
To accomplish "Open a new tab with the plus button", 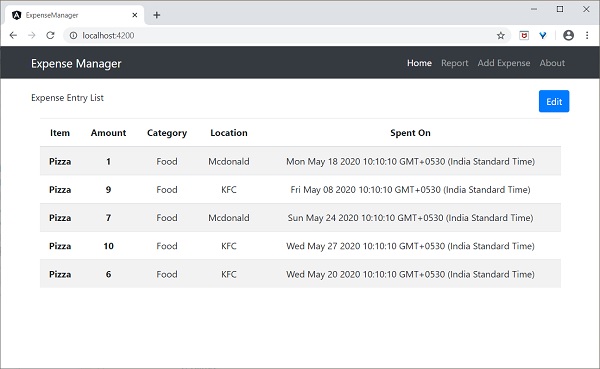I will pyautogui.click(x=157, y=15).
